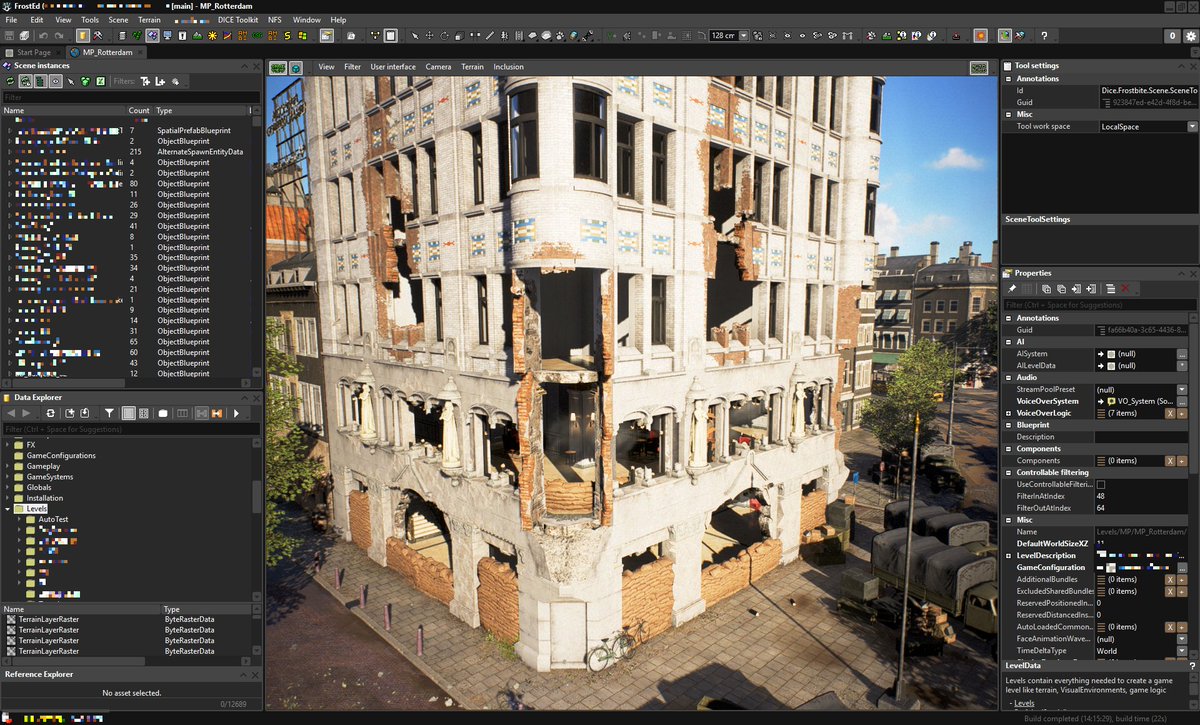Image resolution: width=1200 pixels, height=725 pixels.
Task: Collapse the Levels folder in Data Explorer
Action: tap(8, 509)
